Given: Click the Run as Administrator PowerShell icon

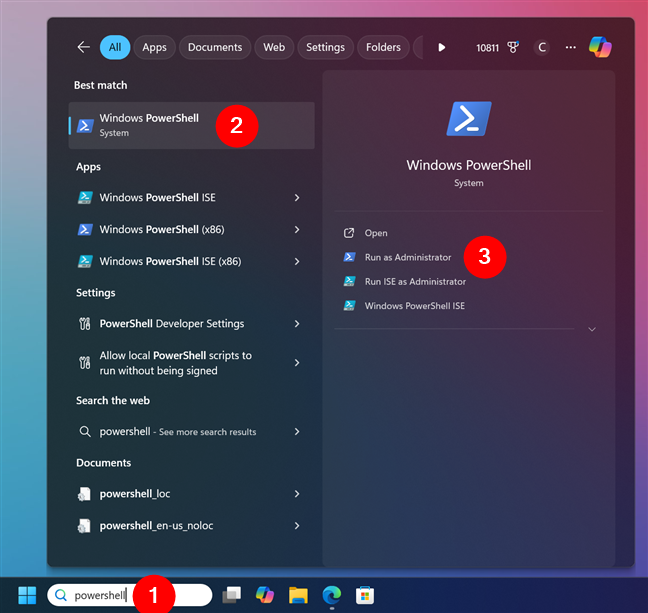Looking at the screenshot, I should coord(349,257).
